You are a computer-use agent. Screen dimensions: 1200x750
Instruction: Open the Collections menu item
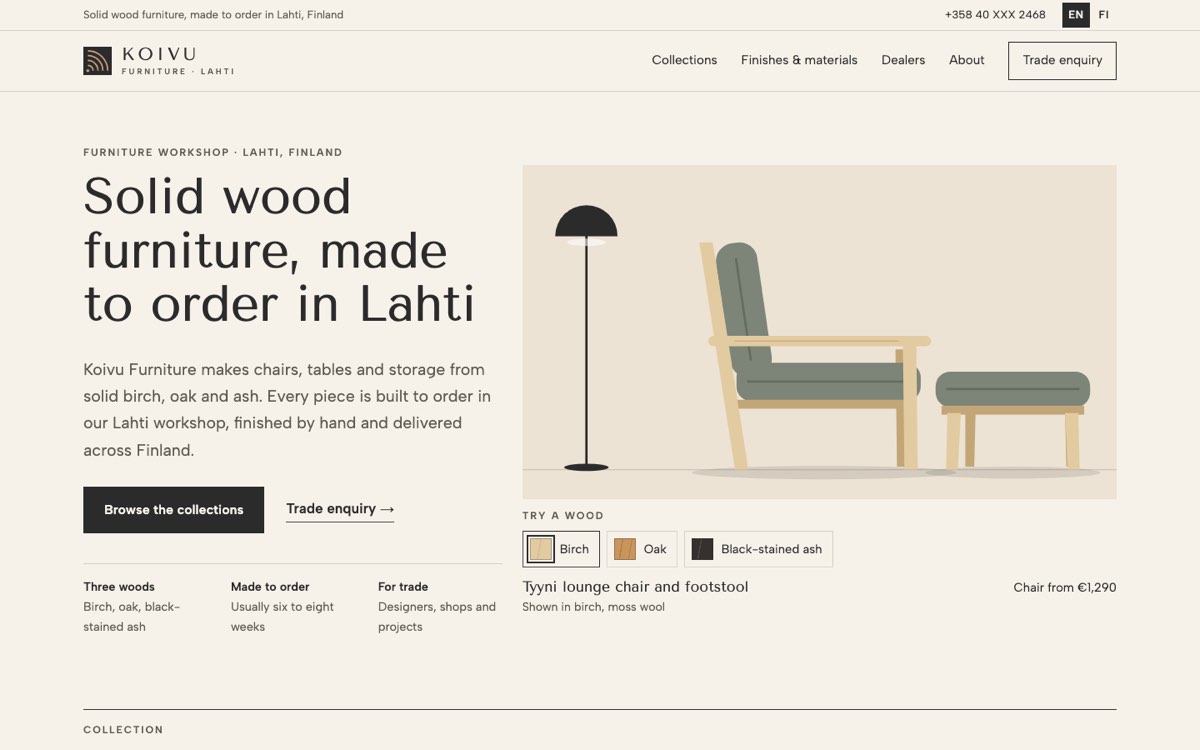point(684,60)
